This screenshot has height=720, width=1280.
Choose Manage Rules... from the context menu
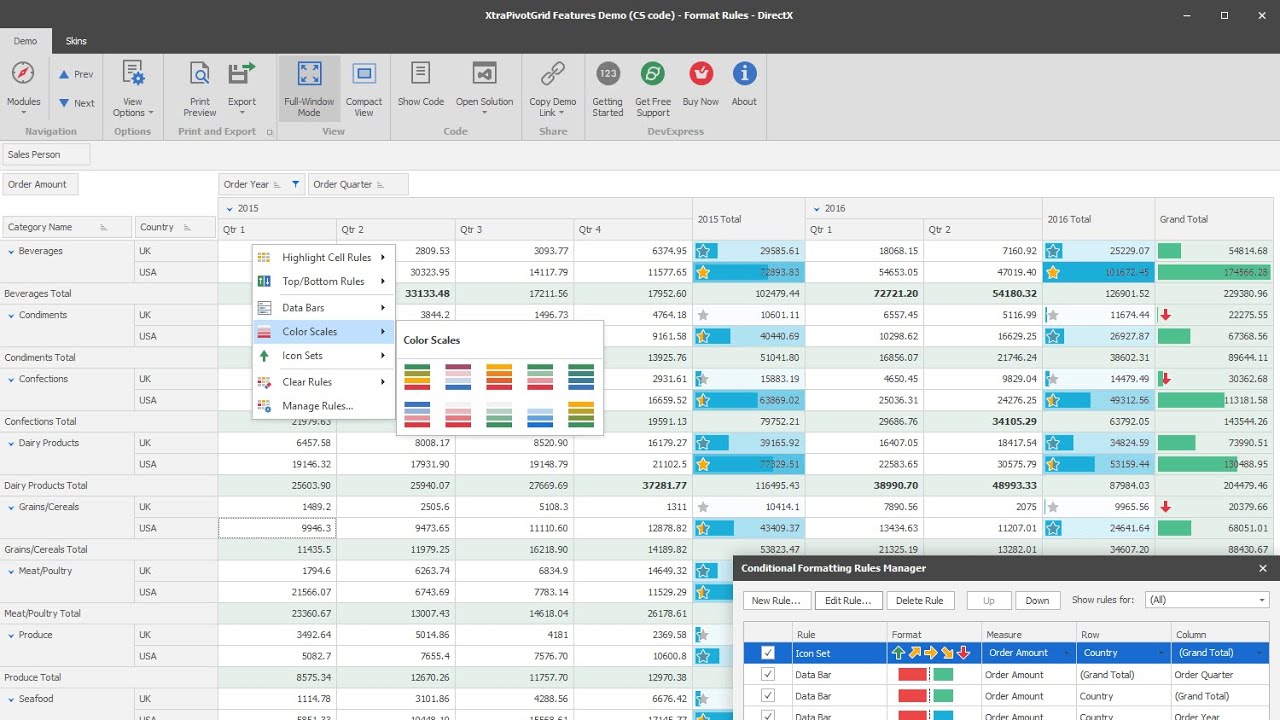[x=323, y=406]
